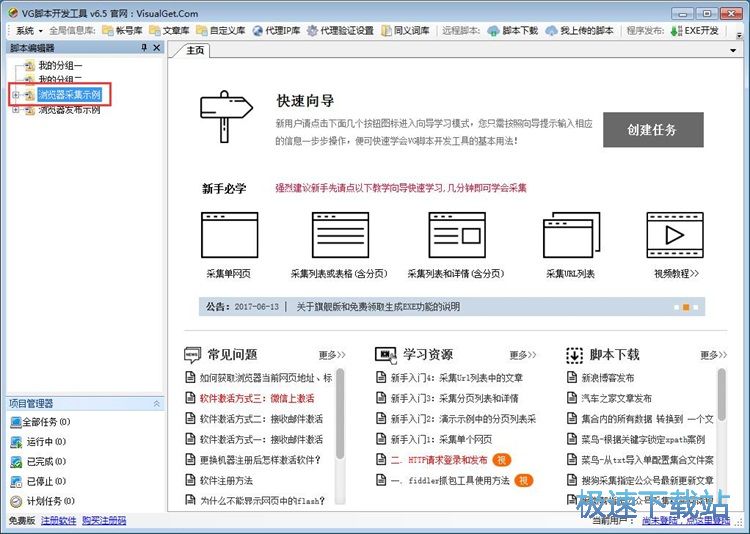Open script 菜鸟-根据关键字锁定xpath案例
Viewport: 750px width, 534px height.
pos(643,439)
